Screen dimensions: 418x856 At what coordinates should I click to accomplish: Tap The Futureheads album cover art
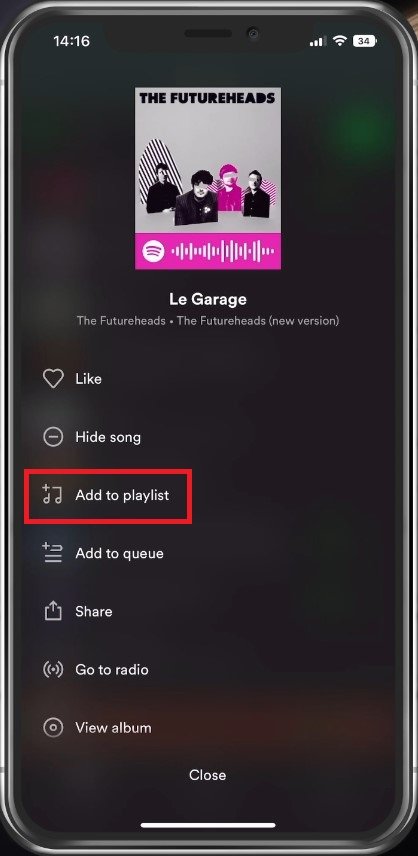pos(208,163)
